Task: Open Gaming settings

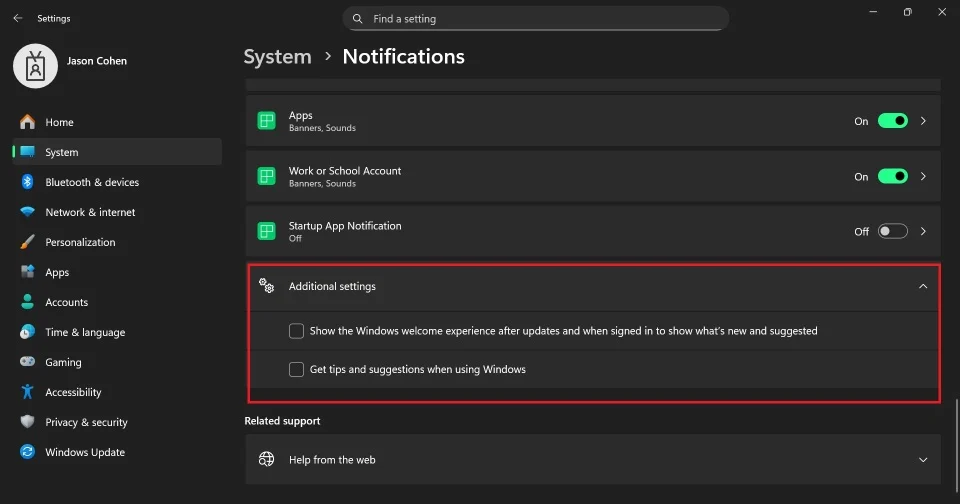Action: [x=117, y=362]
